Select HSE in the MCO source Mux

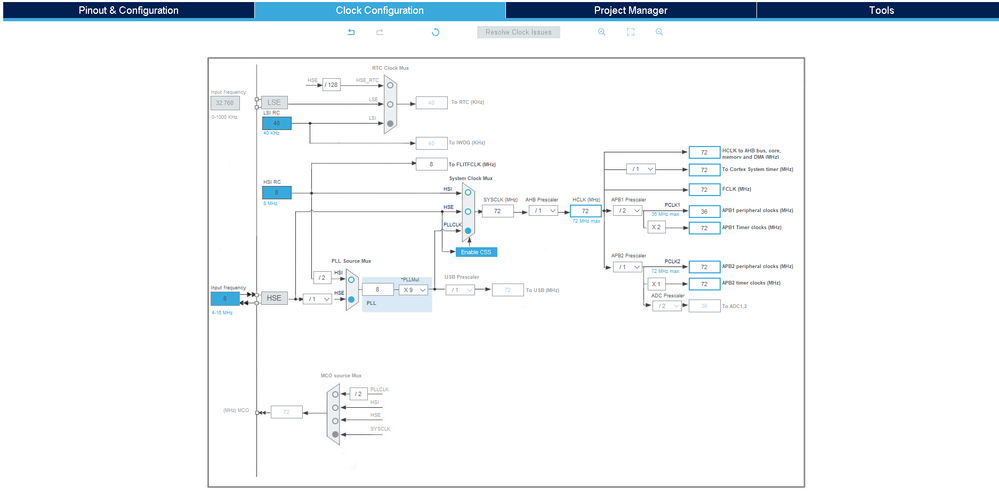(x=335, y=421)
